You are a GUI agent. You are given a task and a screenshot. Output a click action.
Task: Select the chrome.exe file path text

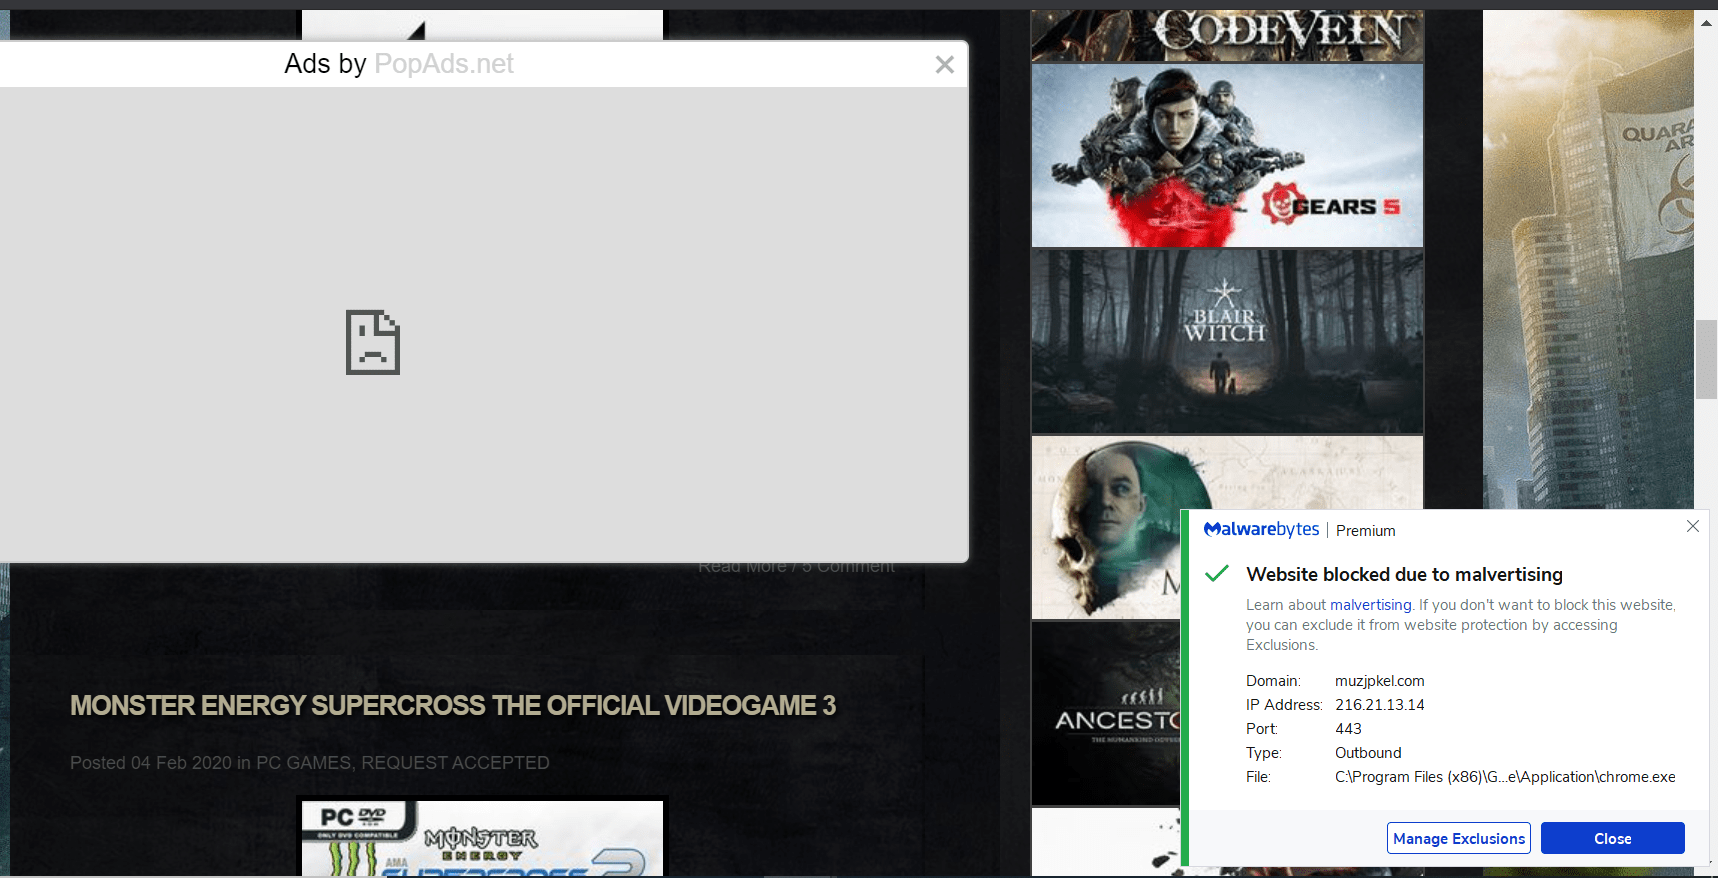1505,777
